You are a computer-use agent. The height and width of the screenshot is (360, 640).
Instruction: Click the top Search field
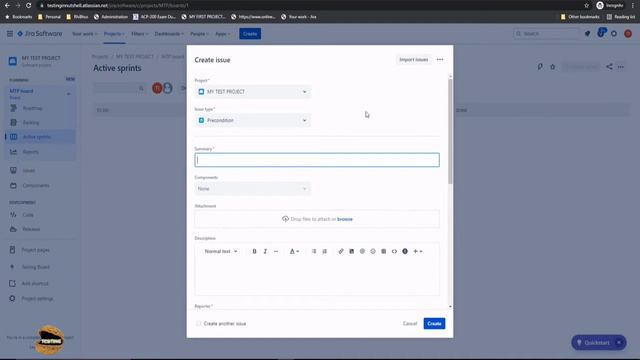[x=546, y=34]
